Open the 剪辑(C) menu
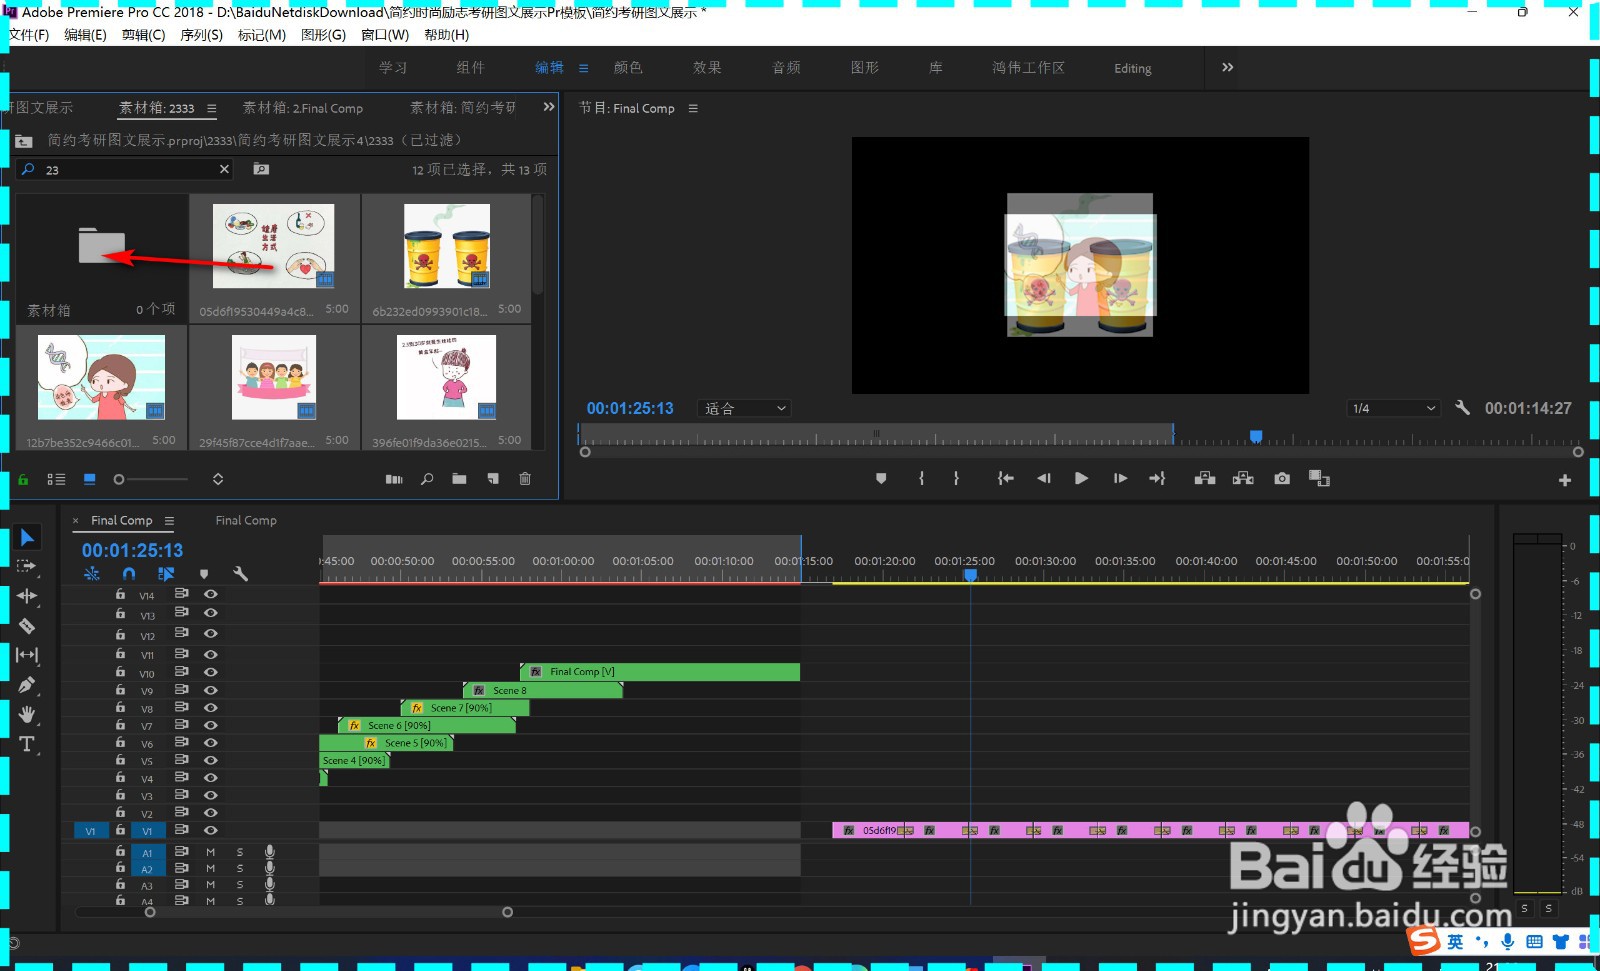This screenshot has width=1600, height=971. [x=144, y=35]
